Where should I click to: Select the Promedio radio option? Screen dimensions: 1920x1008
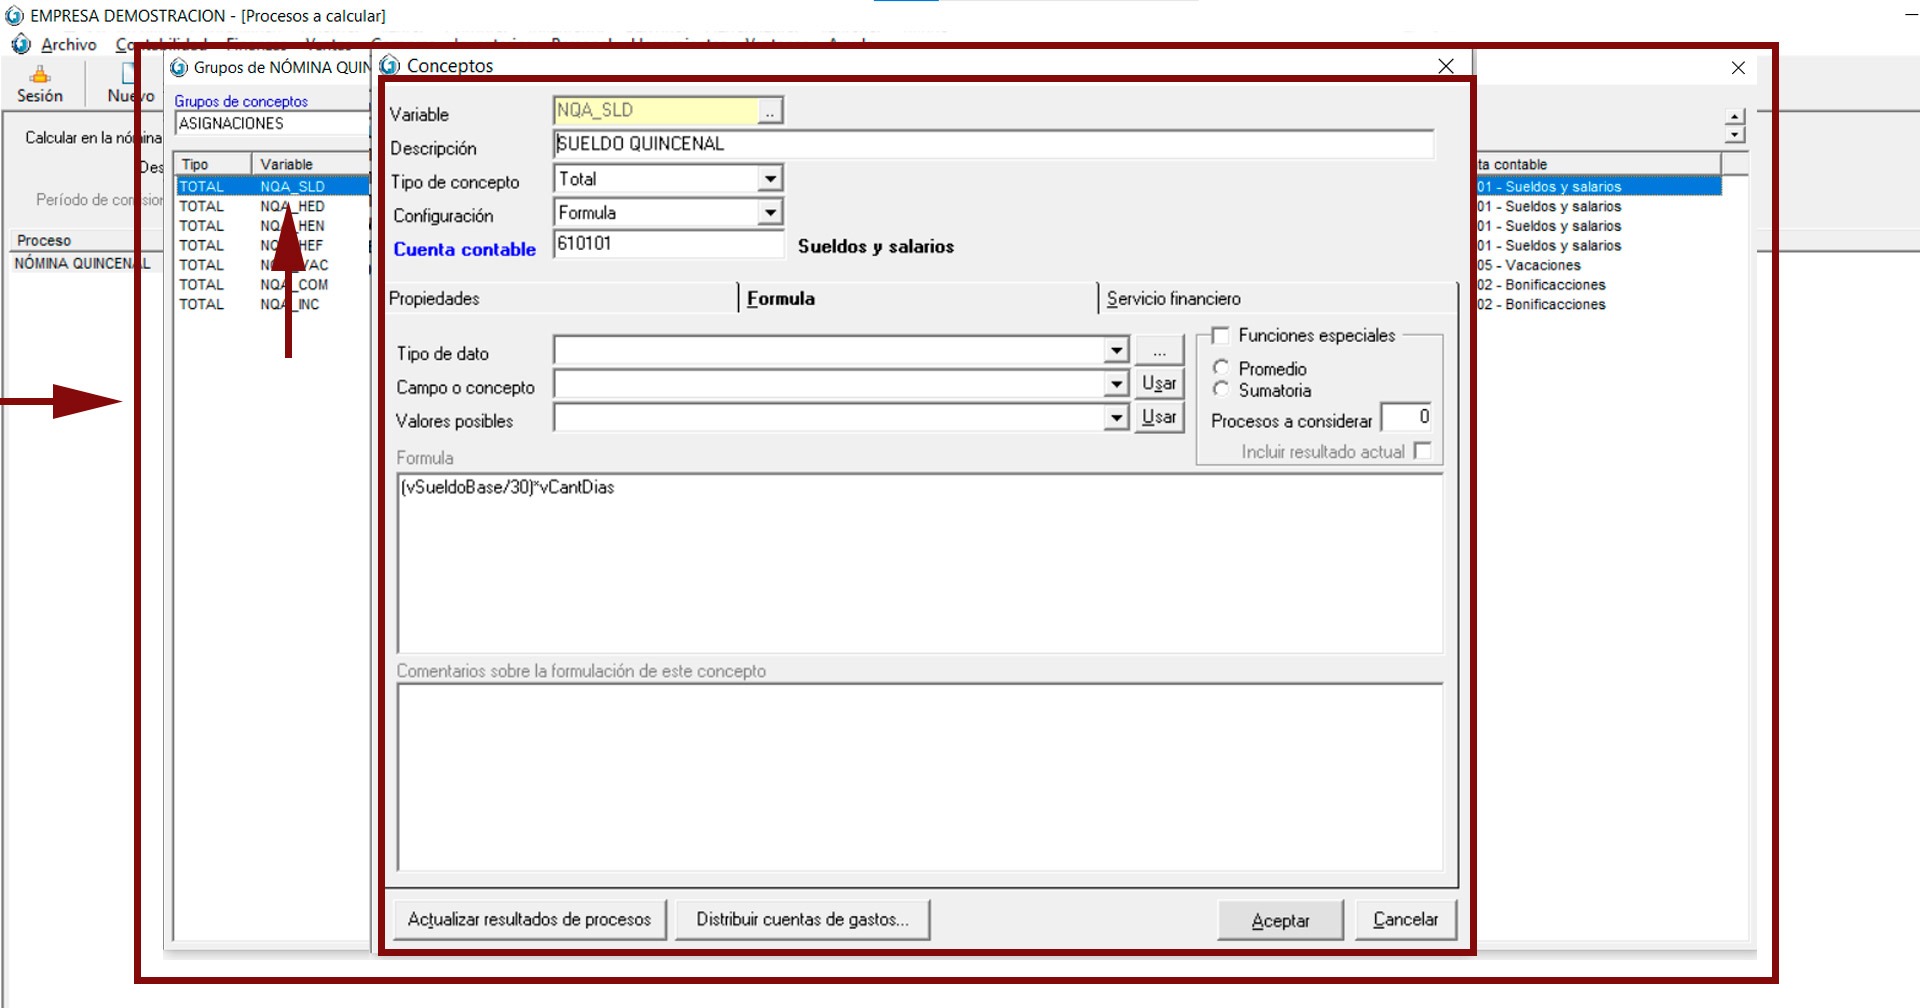[x=1221, y=368]
